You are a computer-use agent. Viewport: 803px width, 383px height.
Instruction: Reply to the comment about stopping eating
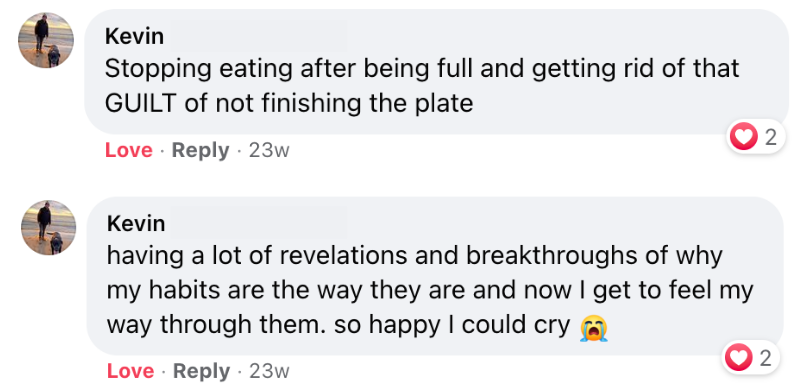click(200, 151)
